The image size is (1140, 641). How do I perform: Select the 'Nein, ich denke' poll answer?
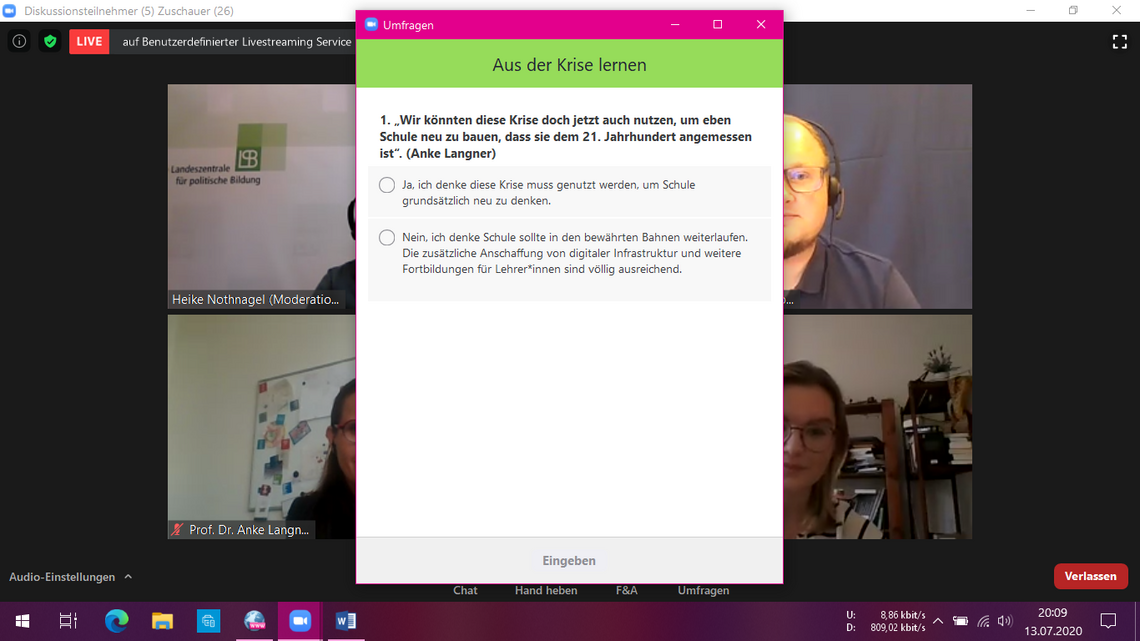(387, 238)
